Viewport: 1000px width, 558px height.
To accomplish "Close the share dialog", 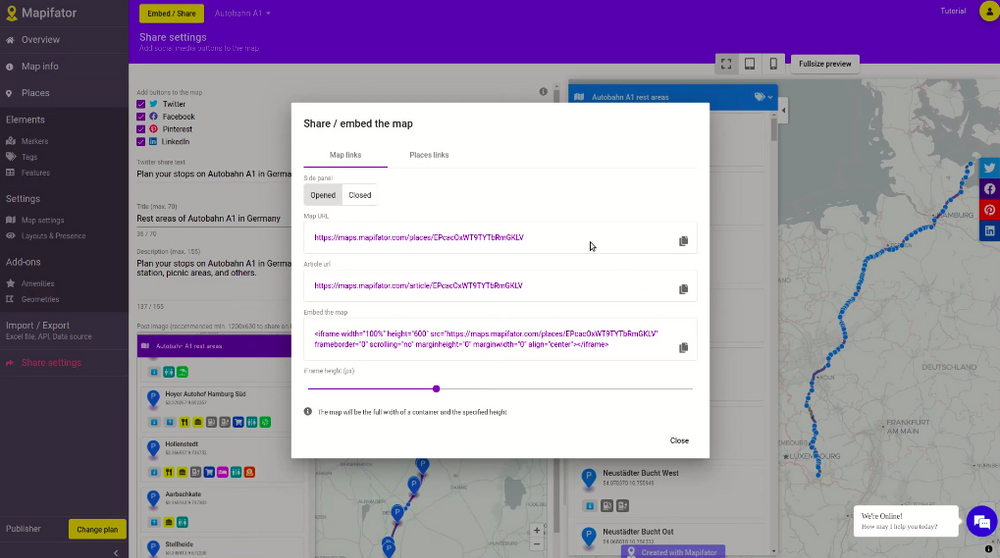I will pos(679,440).
